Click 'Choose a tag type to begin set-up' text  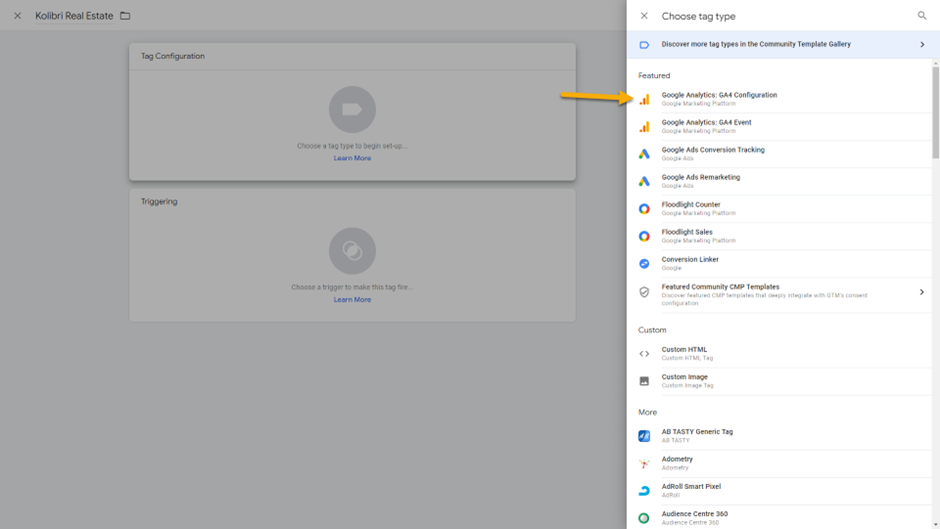point(352,146)
